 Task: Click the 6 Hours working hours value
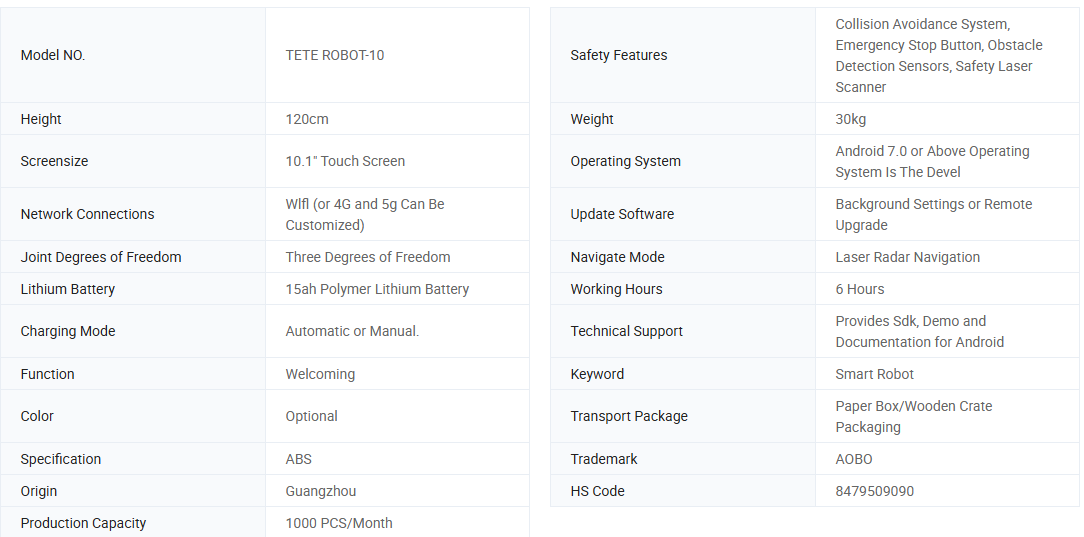click(860, 289)
